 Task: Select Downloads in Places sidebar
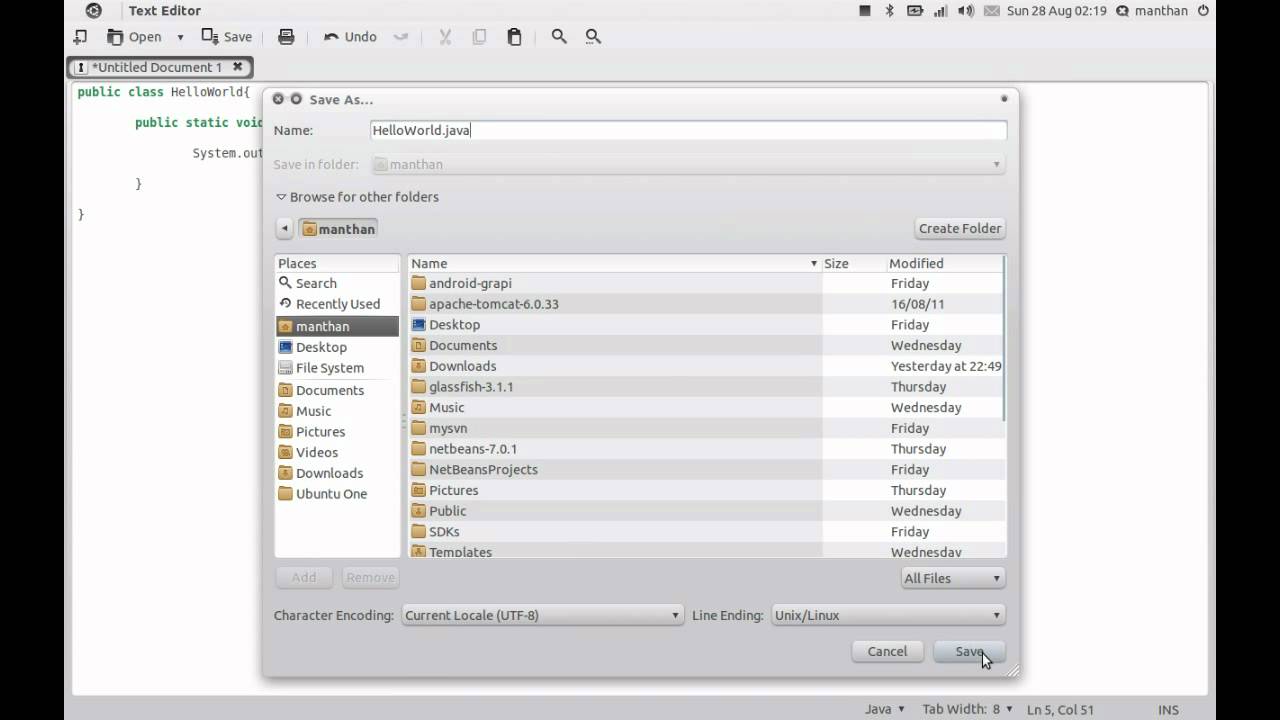point(337,473)
